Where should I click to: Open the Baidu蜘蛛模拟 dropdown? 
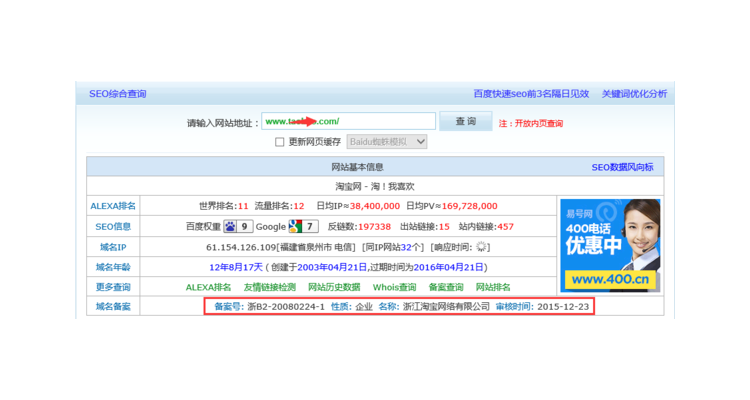pos(386,142)
